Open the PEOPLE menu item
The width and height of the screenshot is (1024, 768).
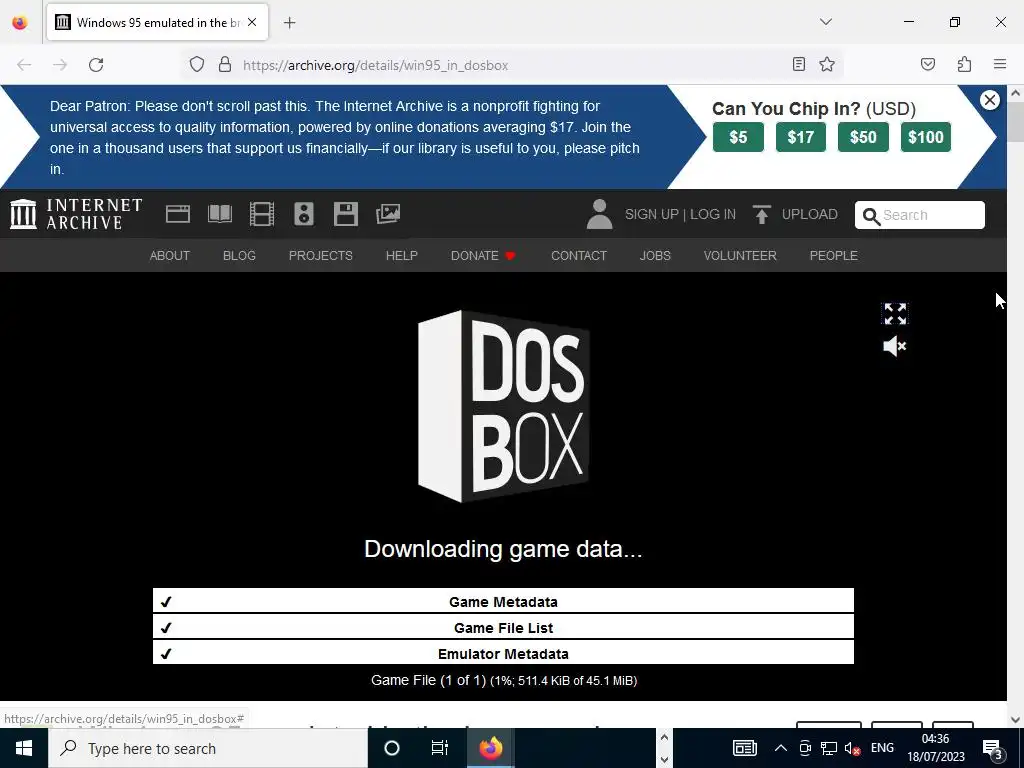click(833, 255)
